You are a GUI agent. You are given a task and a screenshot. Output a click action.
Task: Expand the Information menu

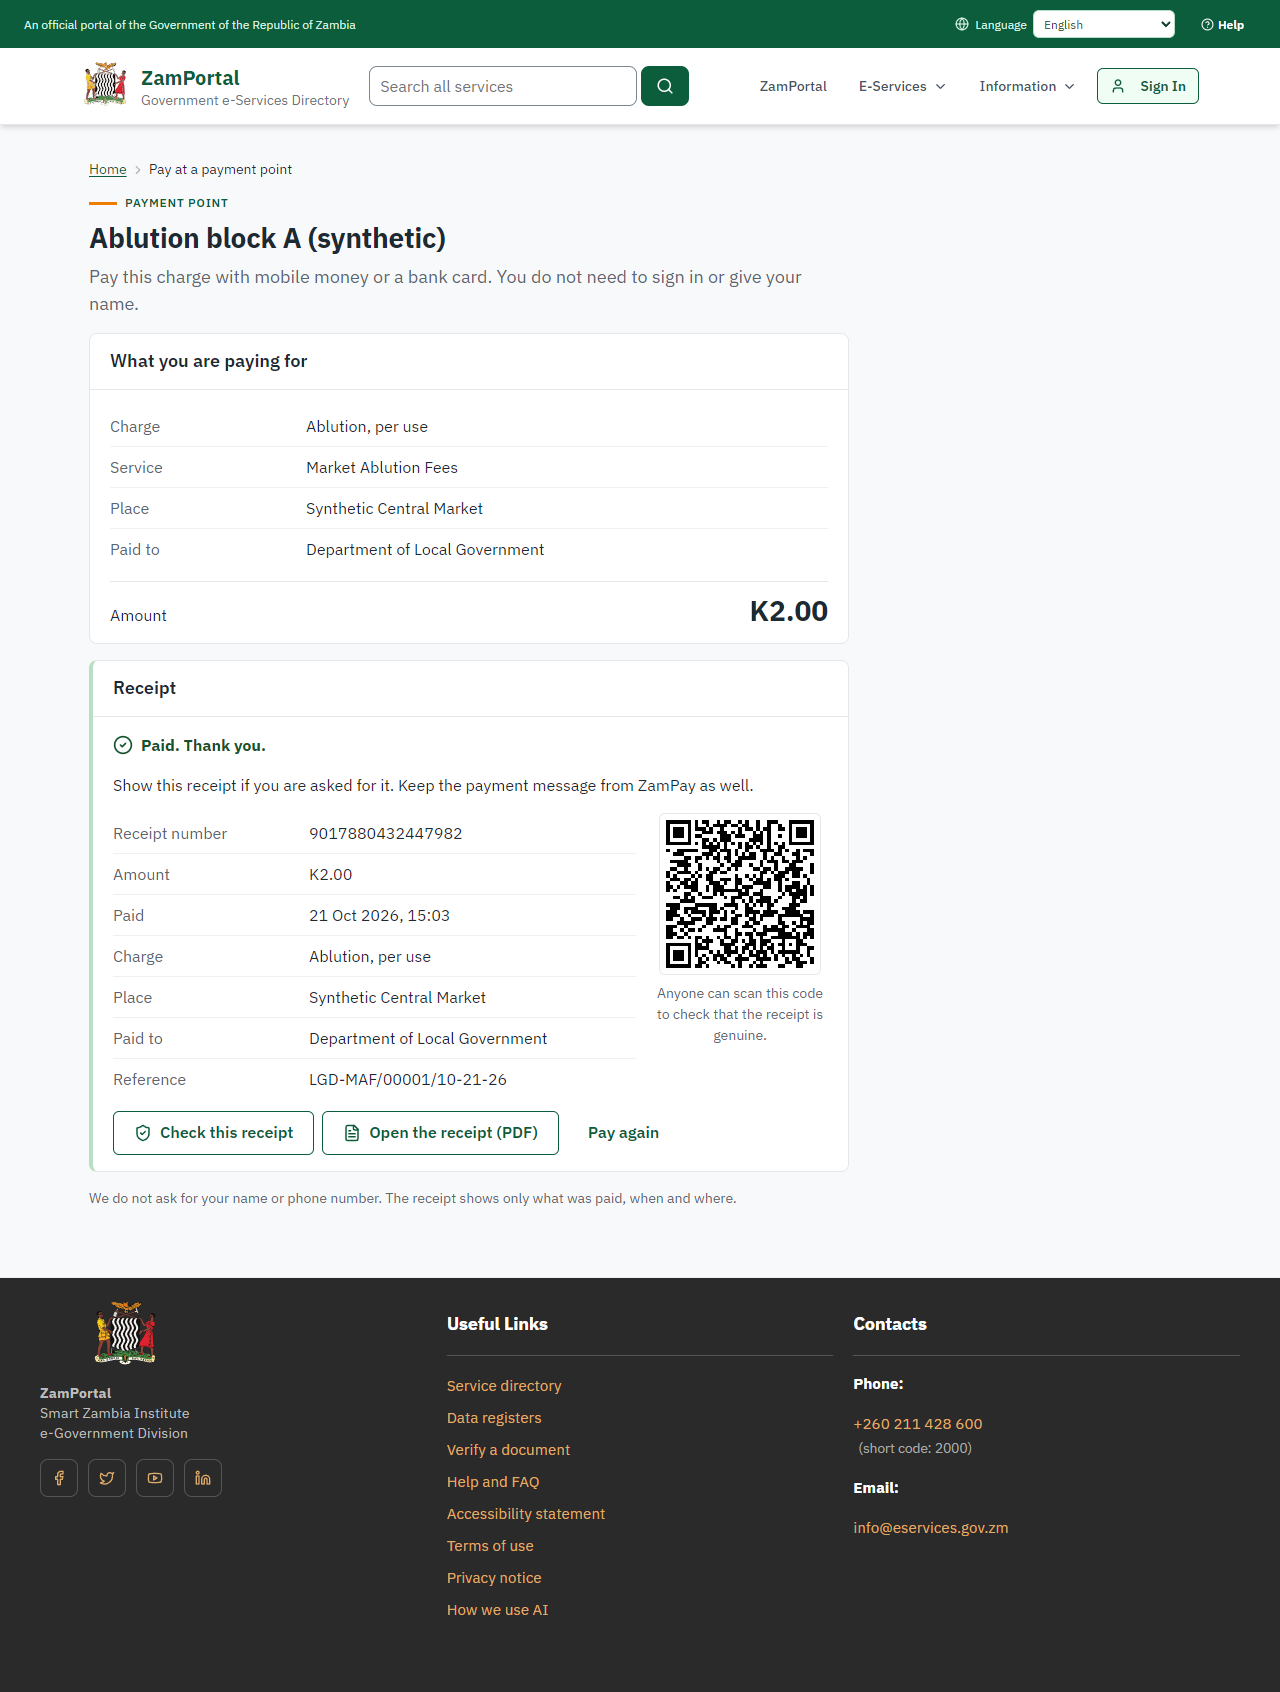coord(1027,86)
